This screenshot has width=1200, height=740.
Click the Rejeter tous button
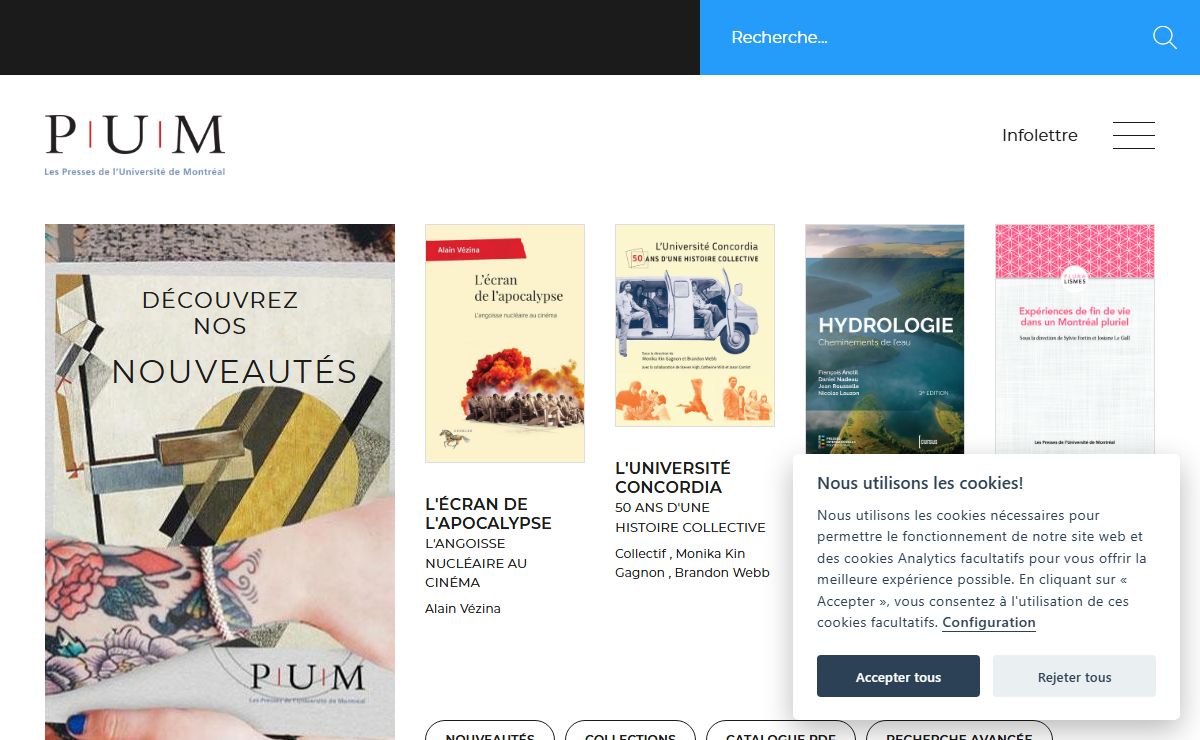(x=1074, y=677)
